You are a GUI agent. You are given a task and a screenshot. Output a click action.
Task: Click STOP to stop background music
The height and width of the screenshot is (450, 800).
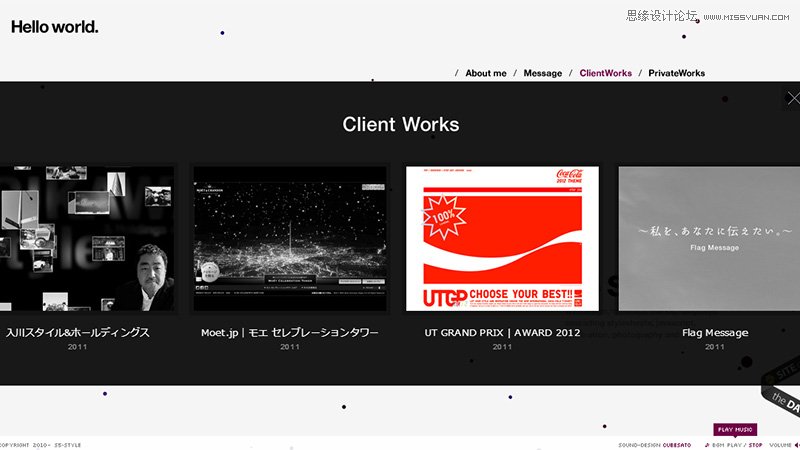point(755,445)
